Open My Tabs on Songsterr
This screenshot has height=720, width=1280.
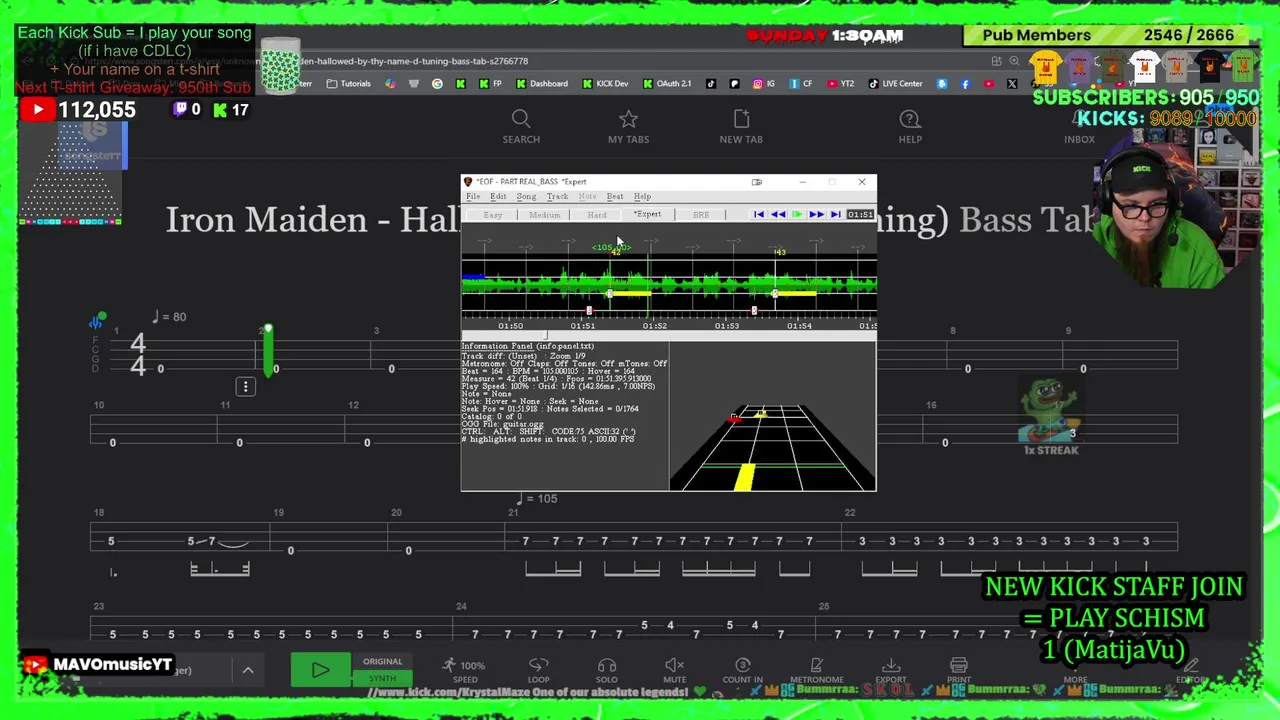pyautogui.click(x=628, y=127)
